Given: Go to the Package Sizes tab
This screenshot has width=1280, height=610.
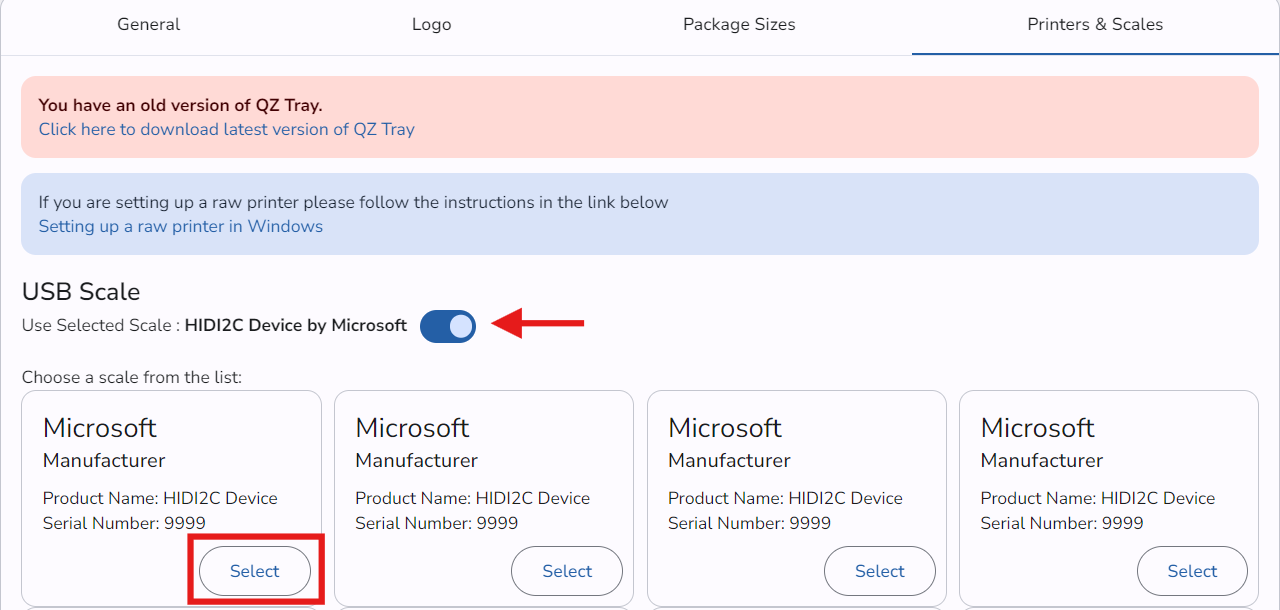Looking at the screenshot, I should pos(739,25).
